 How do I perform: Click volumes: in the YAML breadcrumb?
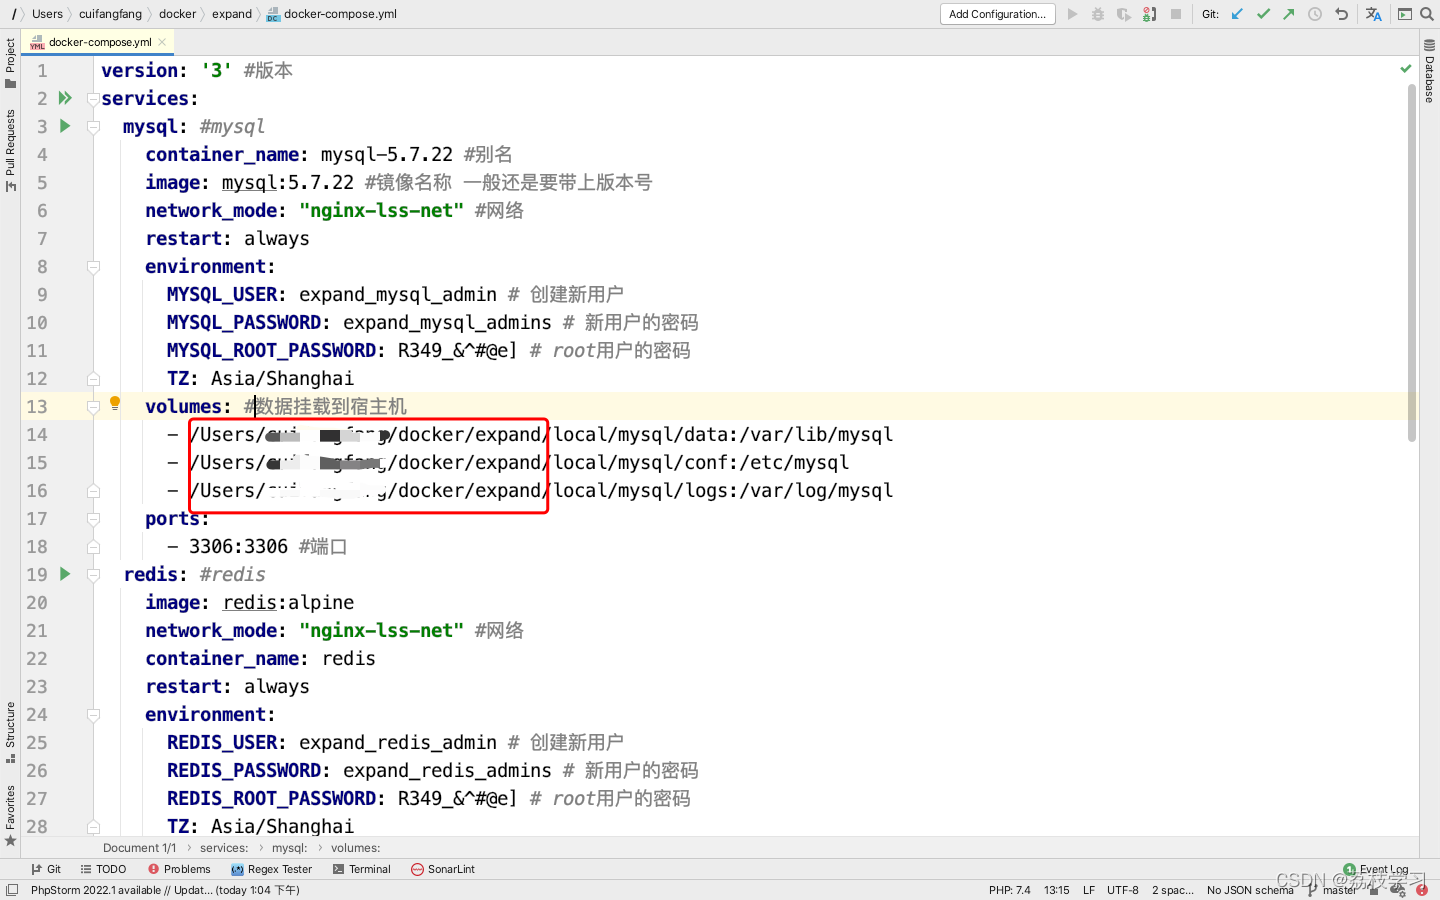356,848
